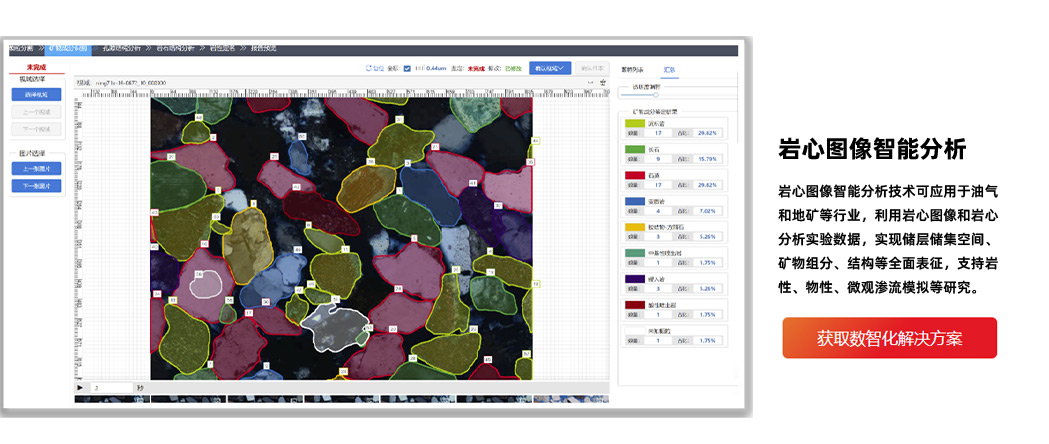Click the 15.79% percentage value
The image size is (1049, 444).
coord(706,158)
